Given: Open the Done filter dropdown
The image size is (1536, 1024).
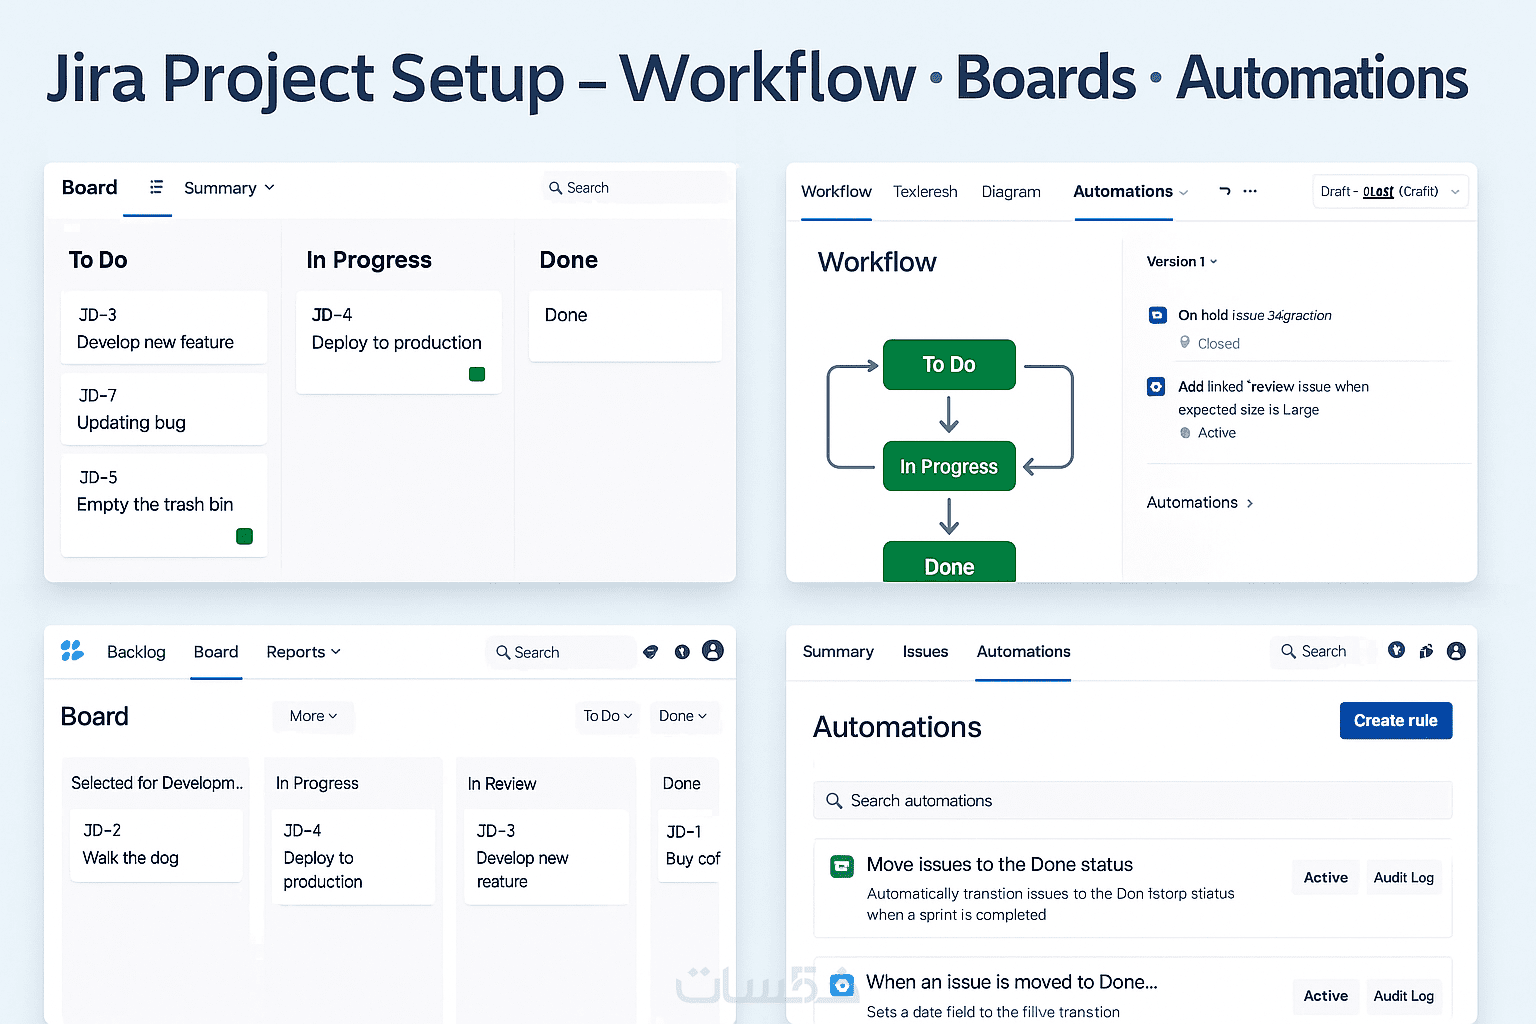Looking at the screenshot, I should pos(683,716).
